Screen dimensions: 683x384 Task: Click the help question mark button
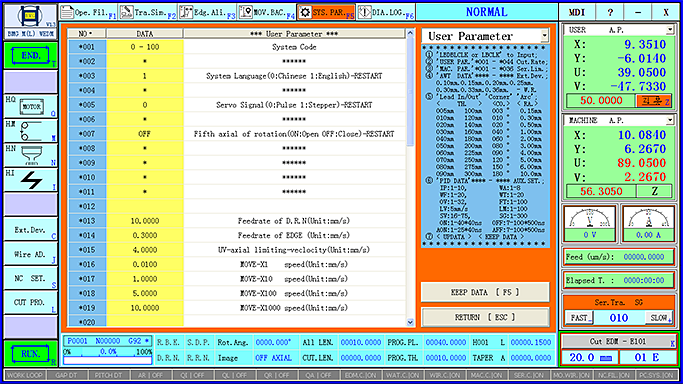(x=610, y=12)
